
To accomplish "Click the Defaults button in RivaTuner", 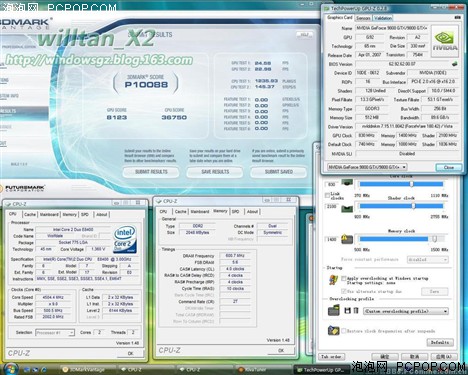I will click(x=439, y=342).
